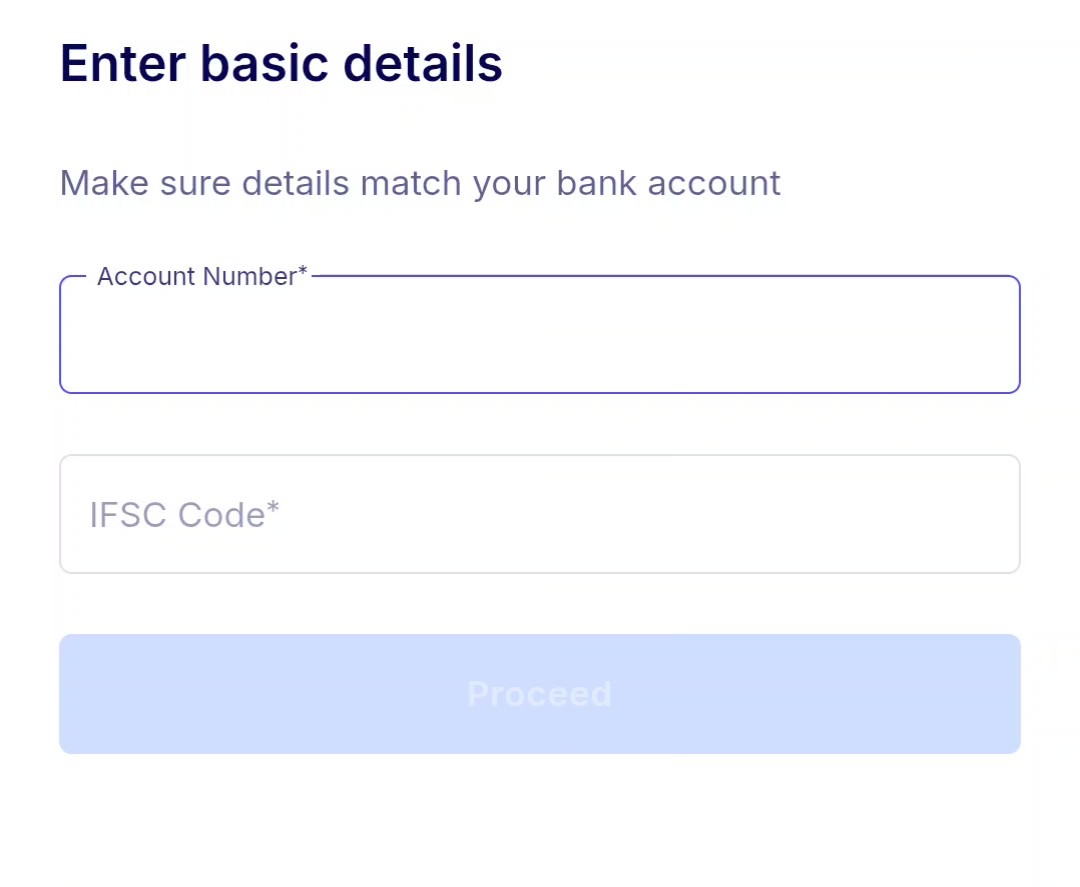Viewport: 1080px width, 887px height.
Task: Click the bank account hint text
Action: [x=420, y=184]
